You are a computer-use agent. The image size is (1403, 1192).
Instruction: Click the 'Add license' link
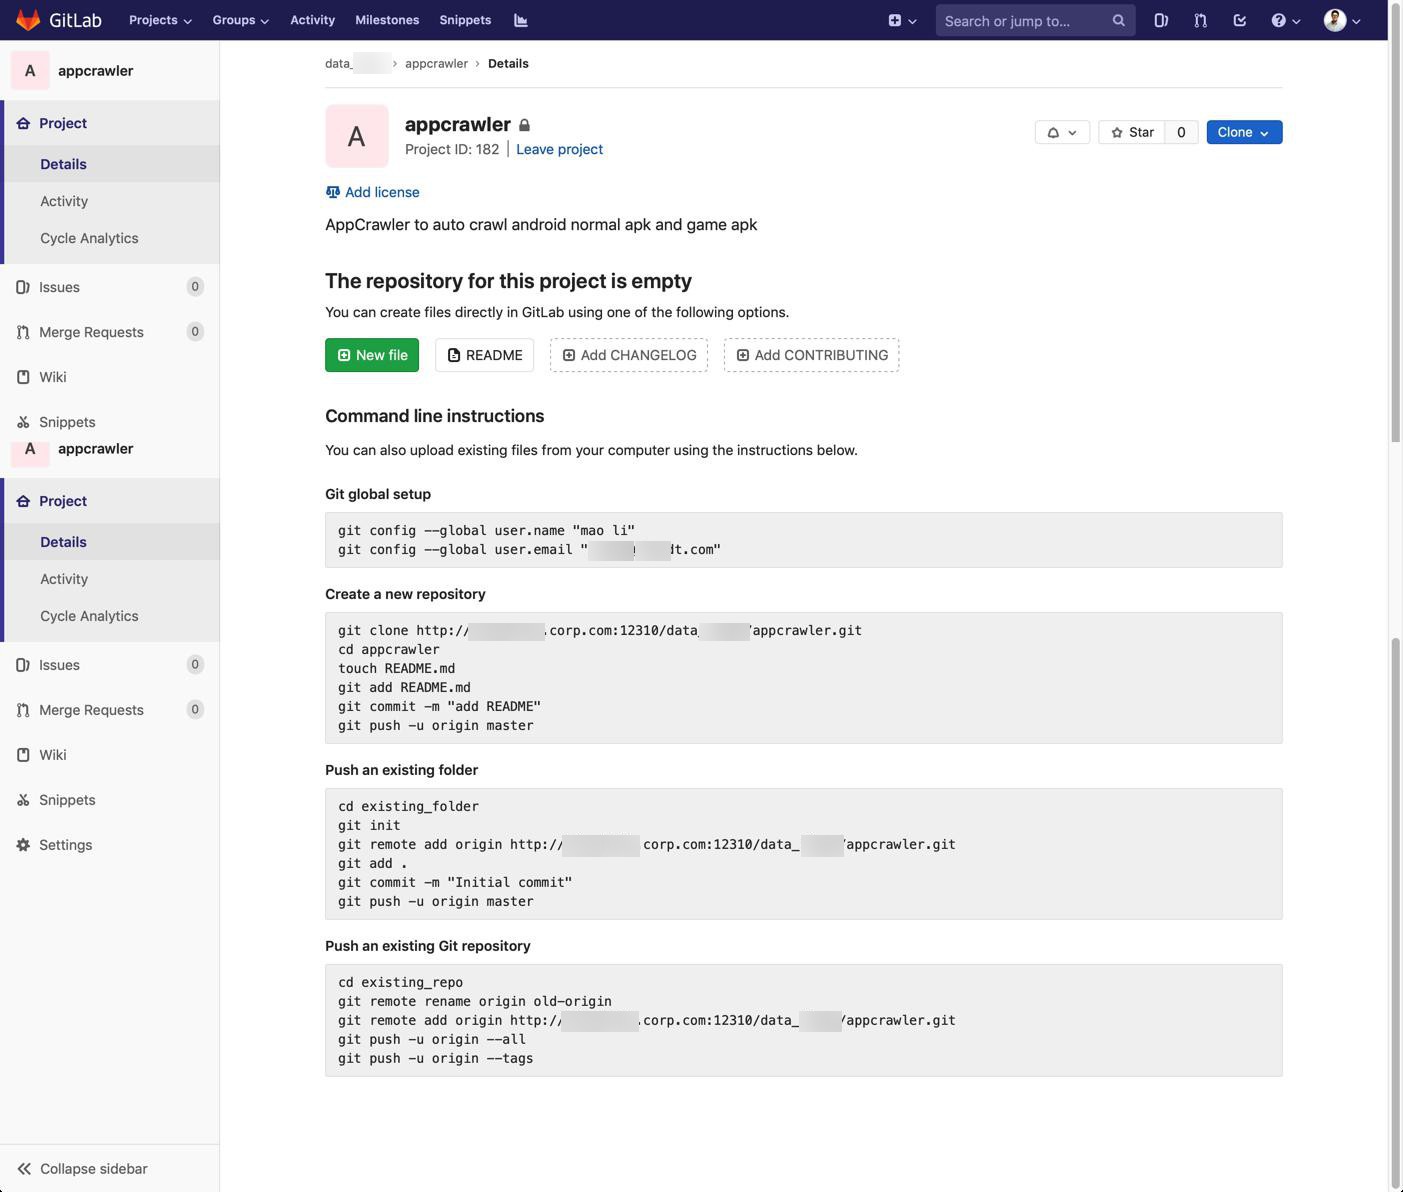[x=382, y=192]
